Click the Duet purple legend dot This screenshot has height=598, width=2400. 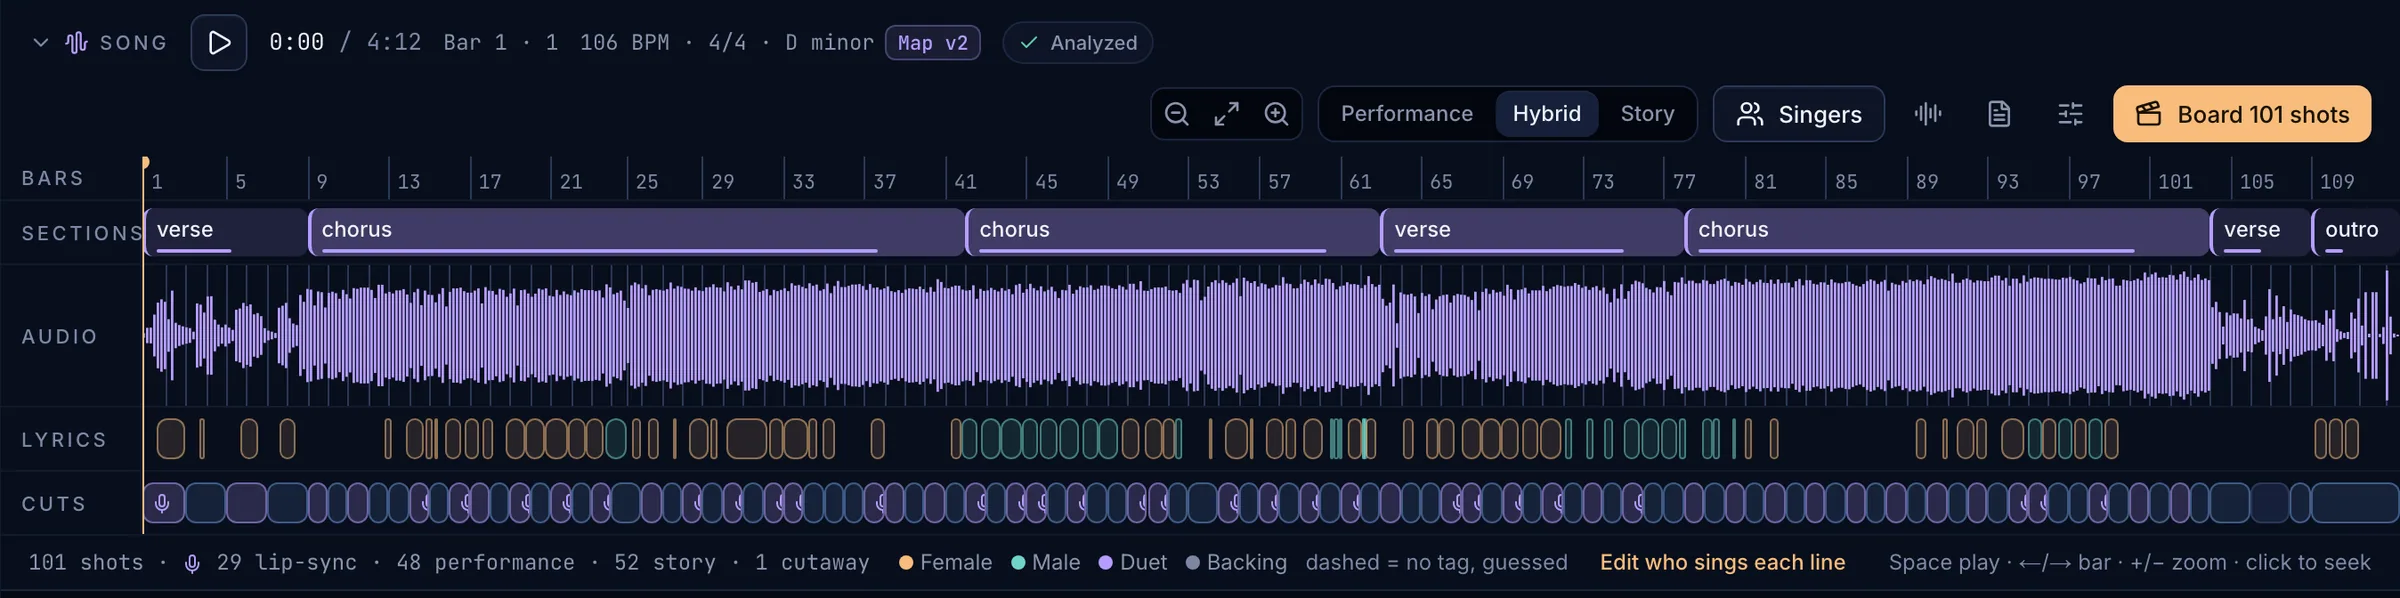point(1105,563)
